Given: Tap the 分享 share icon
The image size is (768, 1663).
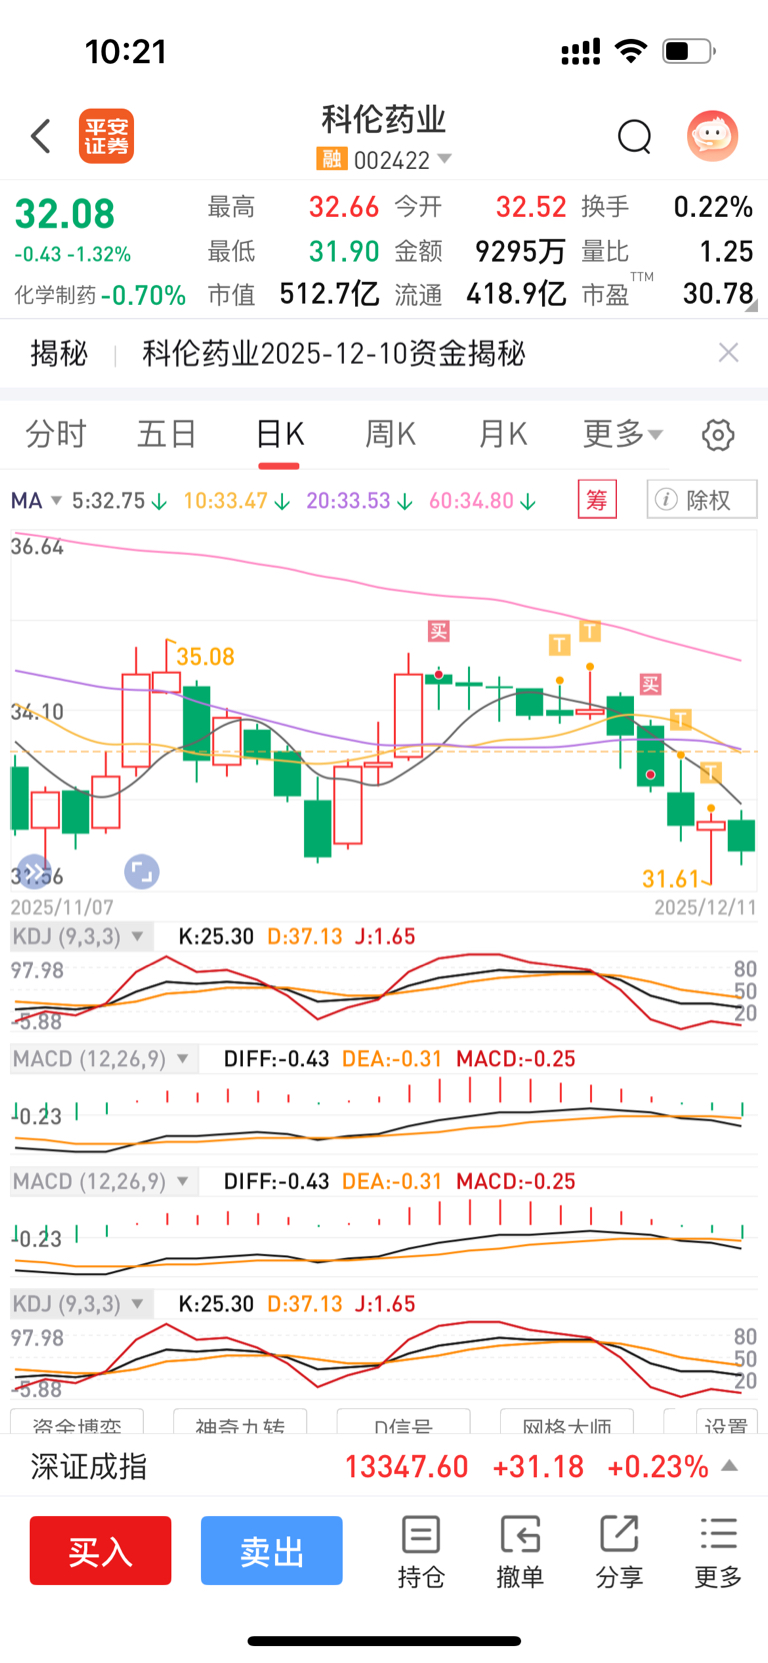Looking at the screenshot, I should (x=619, y=1552).
